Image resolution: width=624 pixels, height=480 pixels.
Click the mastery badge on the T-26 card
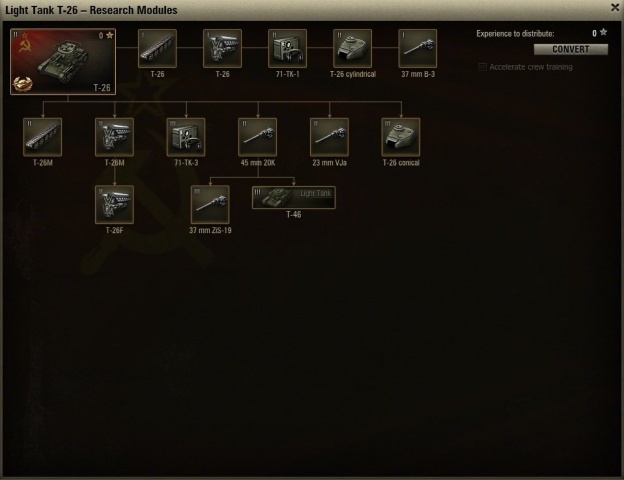[22, 84]
